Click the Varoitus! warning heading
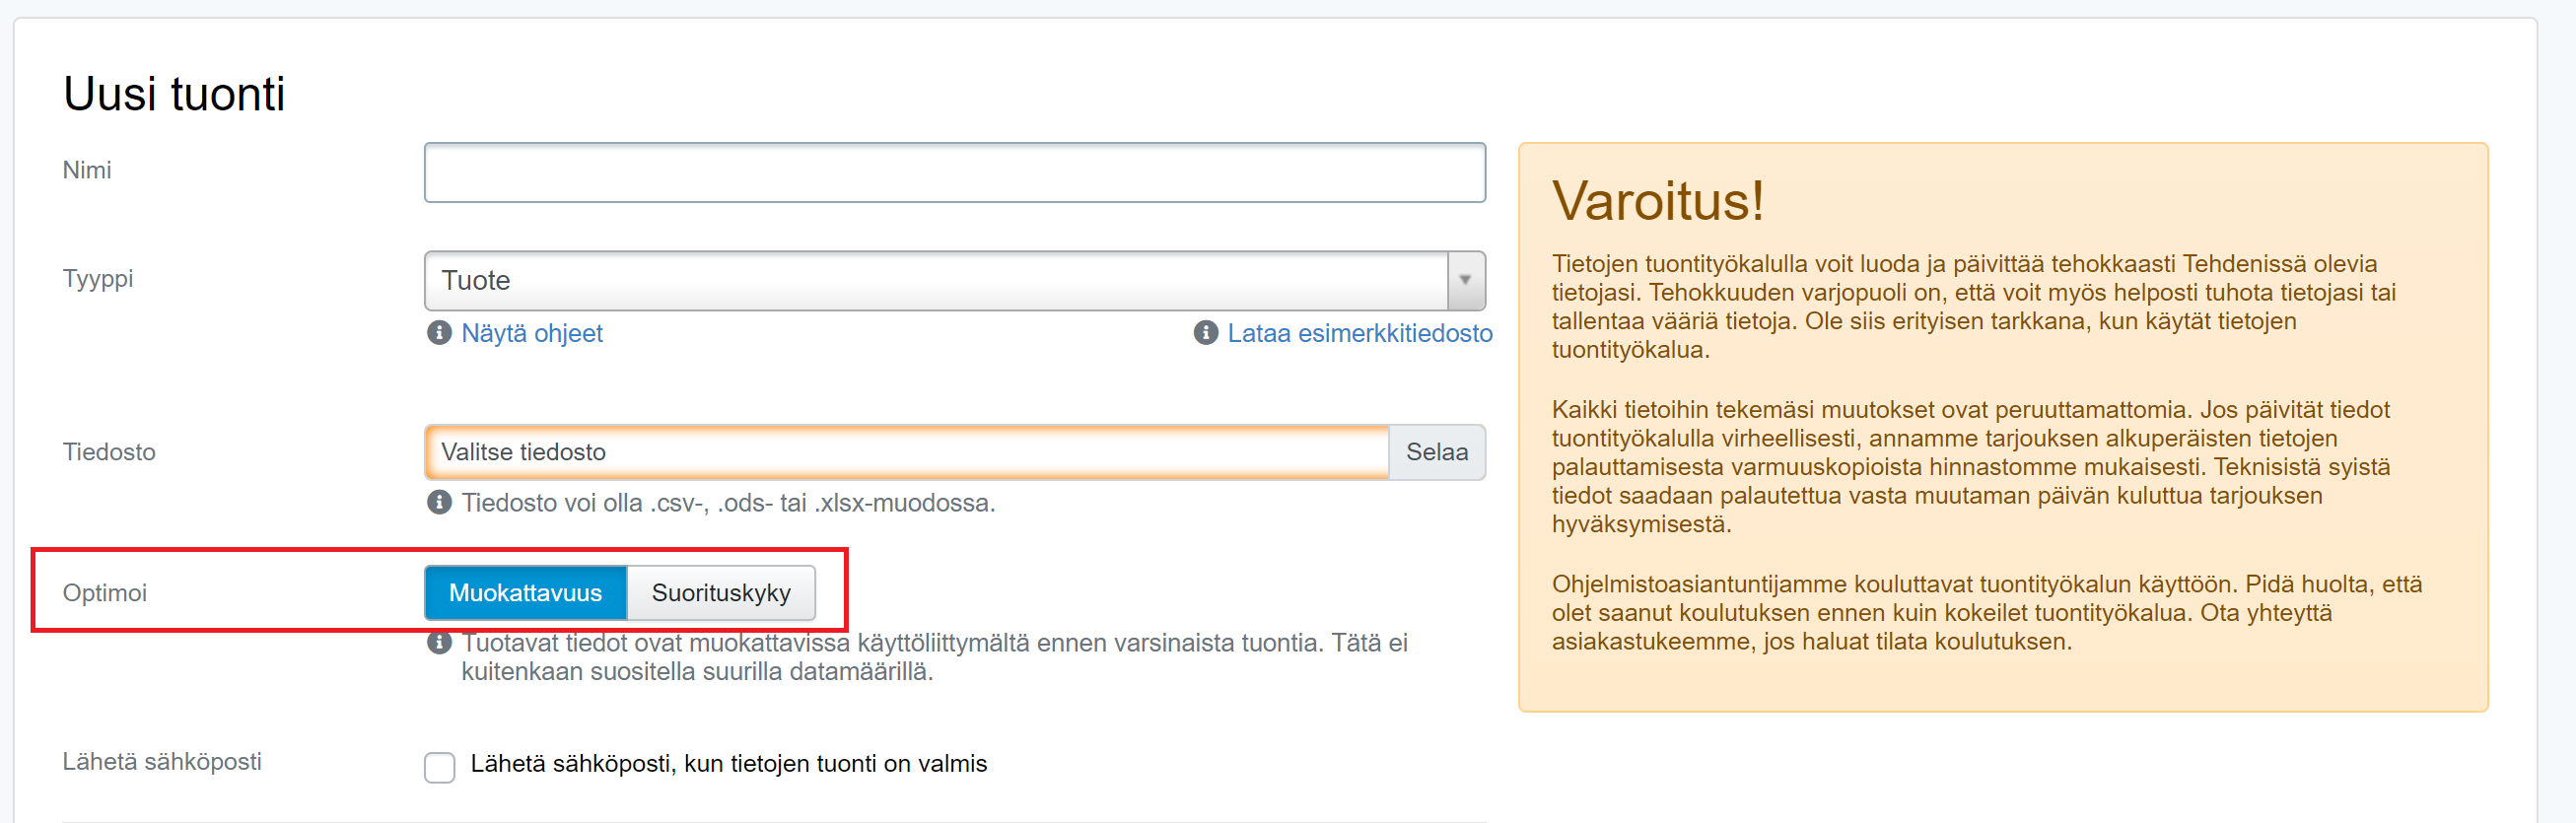 1657,201
